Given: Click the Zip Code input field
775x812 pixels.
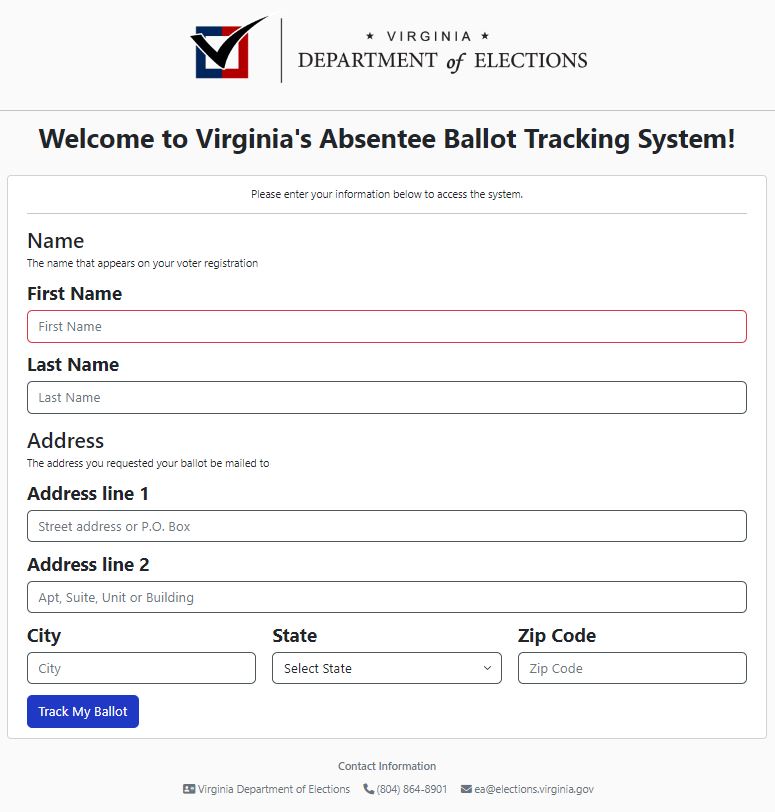Looking at the screenshot, I should tap(632, 668).
